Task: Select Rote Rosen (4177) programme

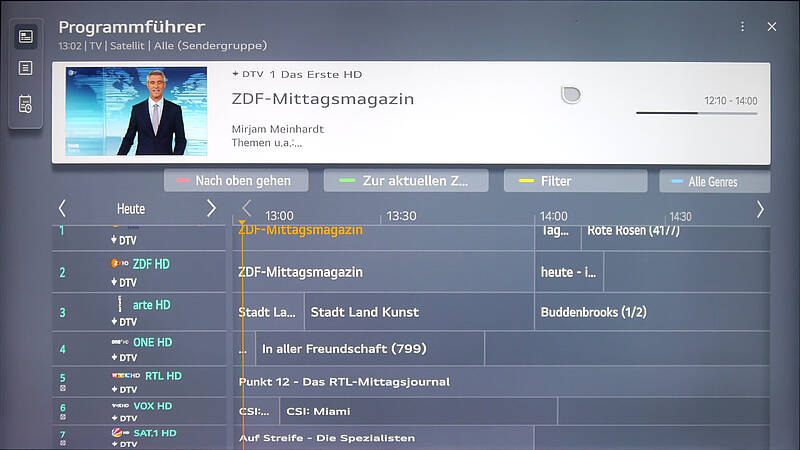Action: (x=676, y=236)
